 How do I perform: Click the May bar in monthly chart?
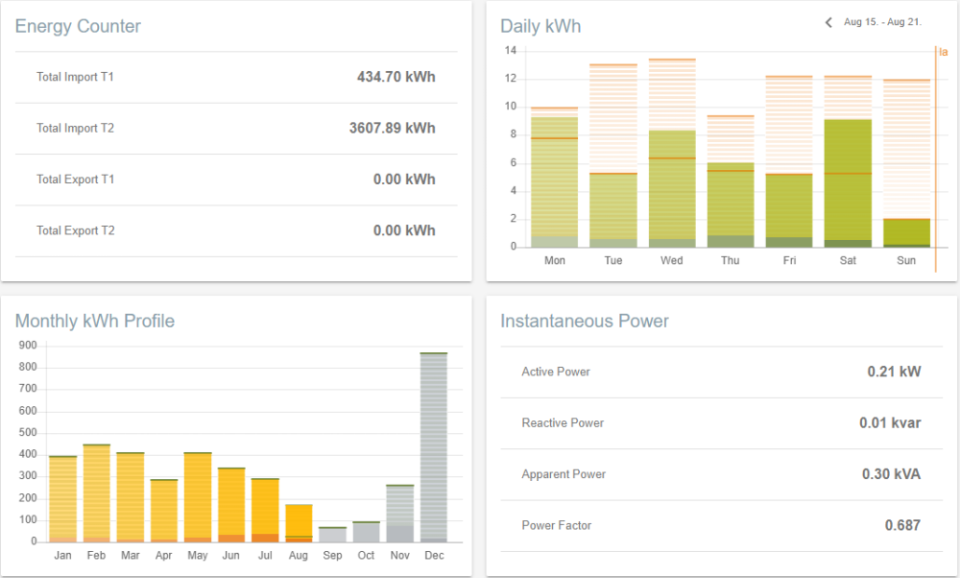coord(198,497)
